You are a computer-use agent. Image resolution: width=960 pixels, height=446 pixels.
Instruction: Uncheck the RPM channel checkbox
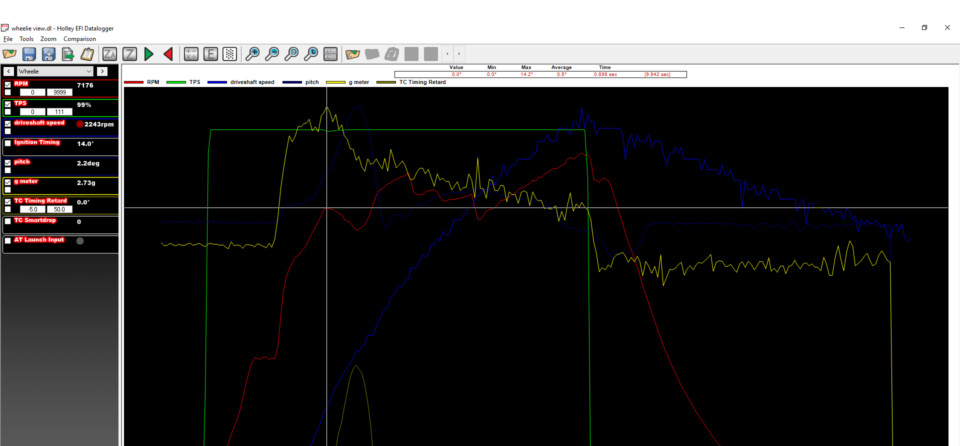[8, 85]
